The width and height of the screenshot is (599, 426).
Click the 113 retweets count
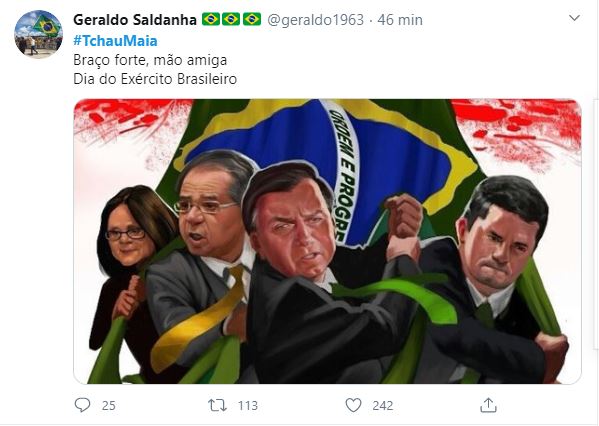(248, 405)
